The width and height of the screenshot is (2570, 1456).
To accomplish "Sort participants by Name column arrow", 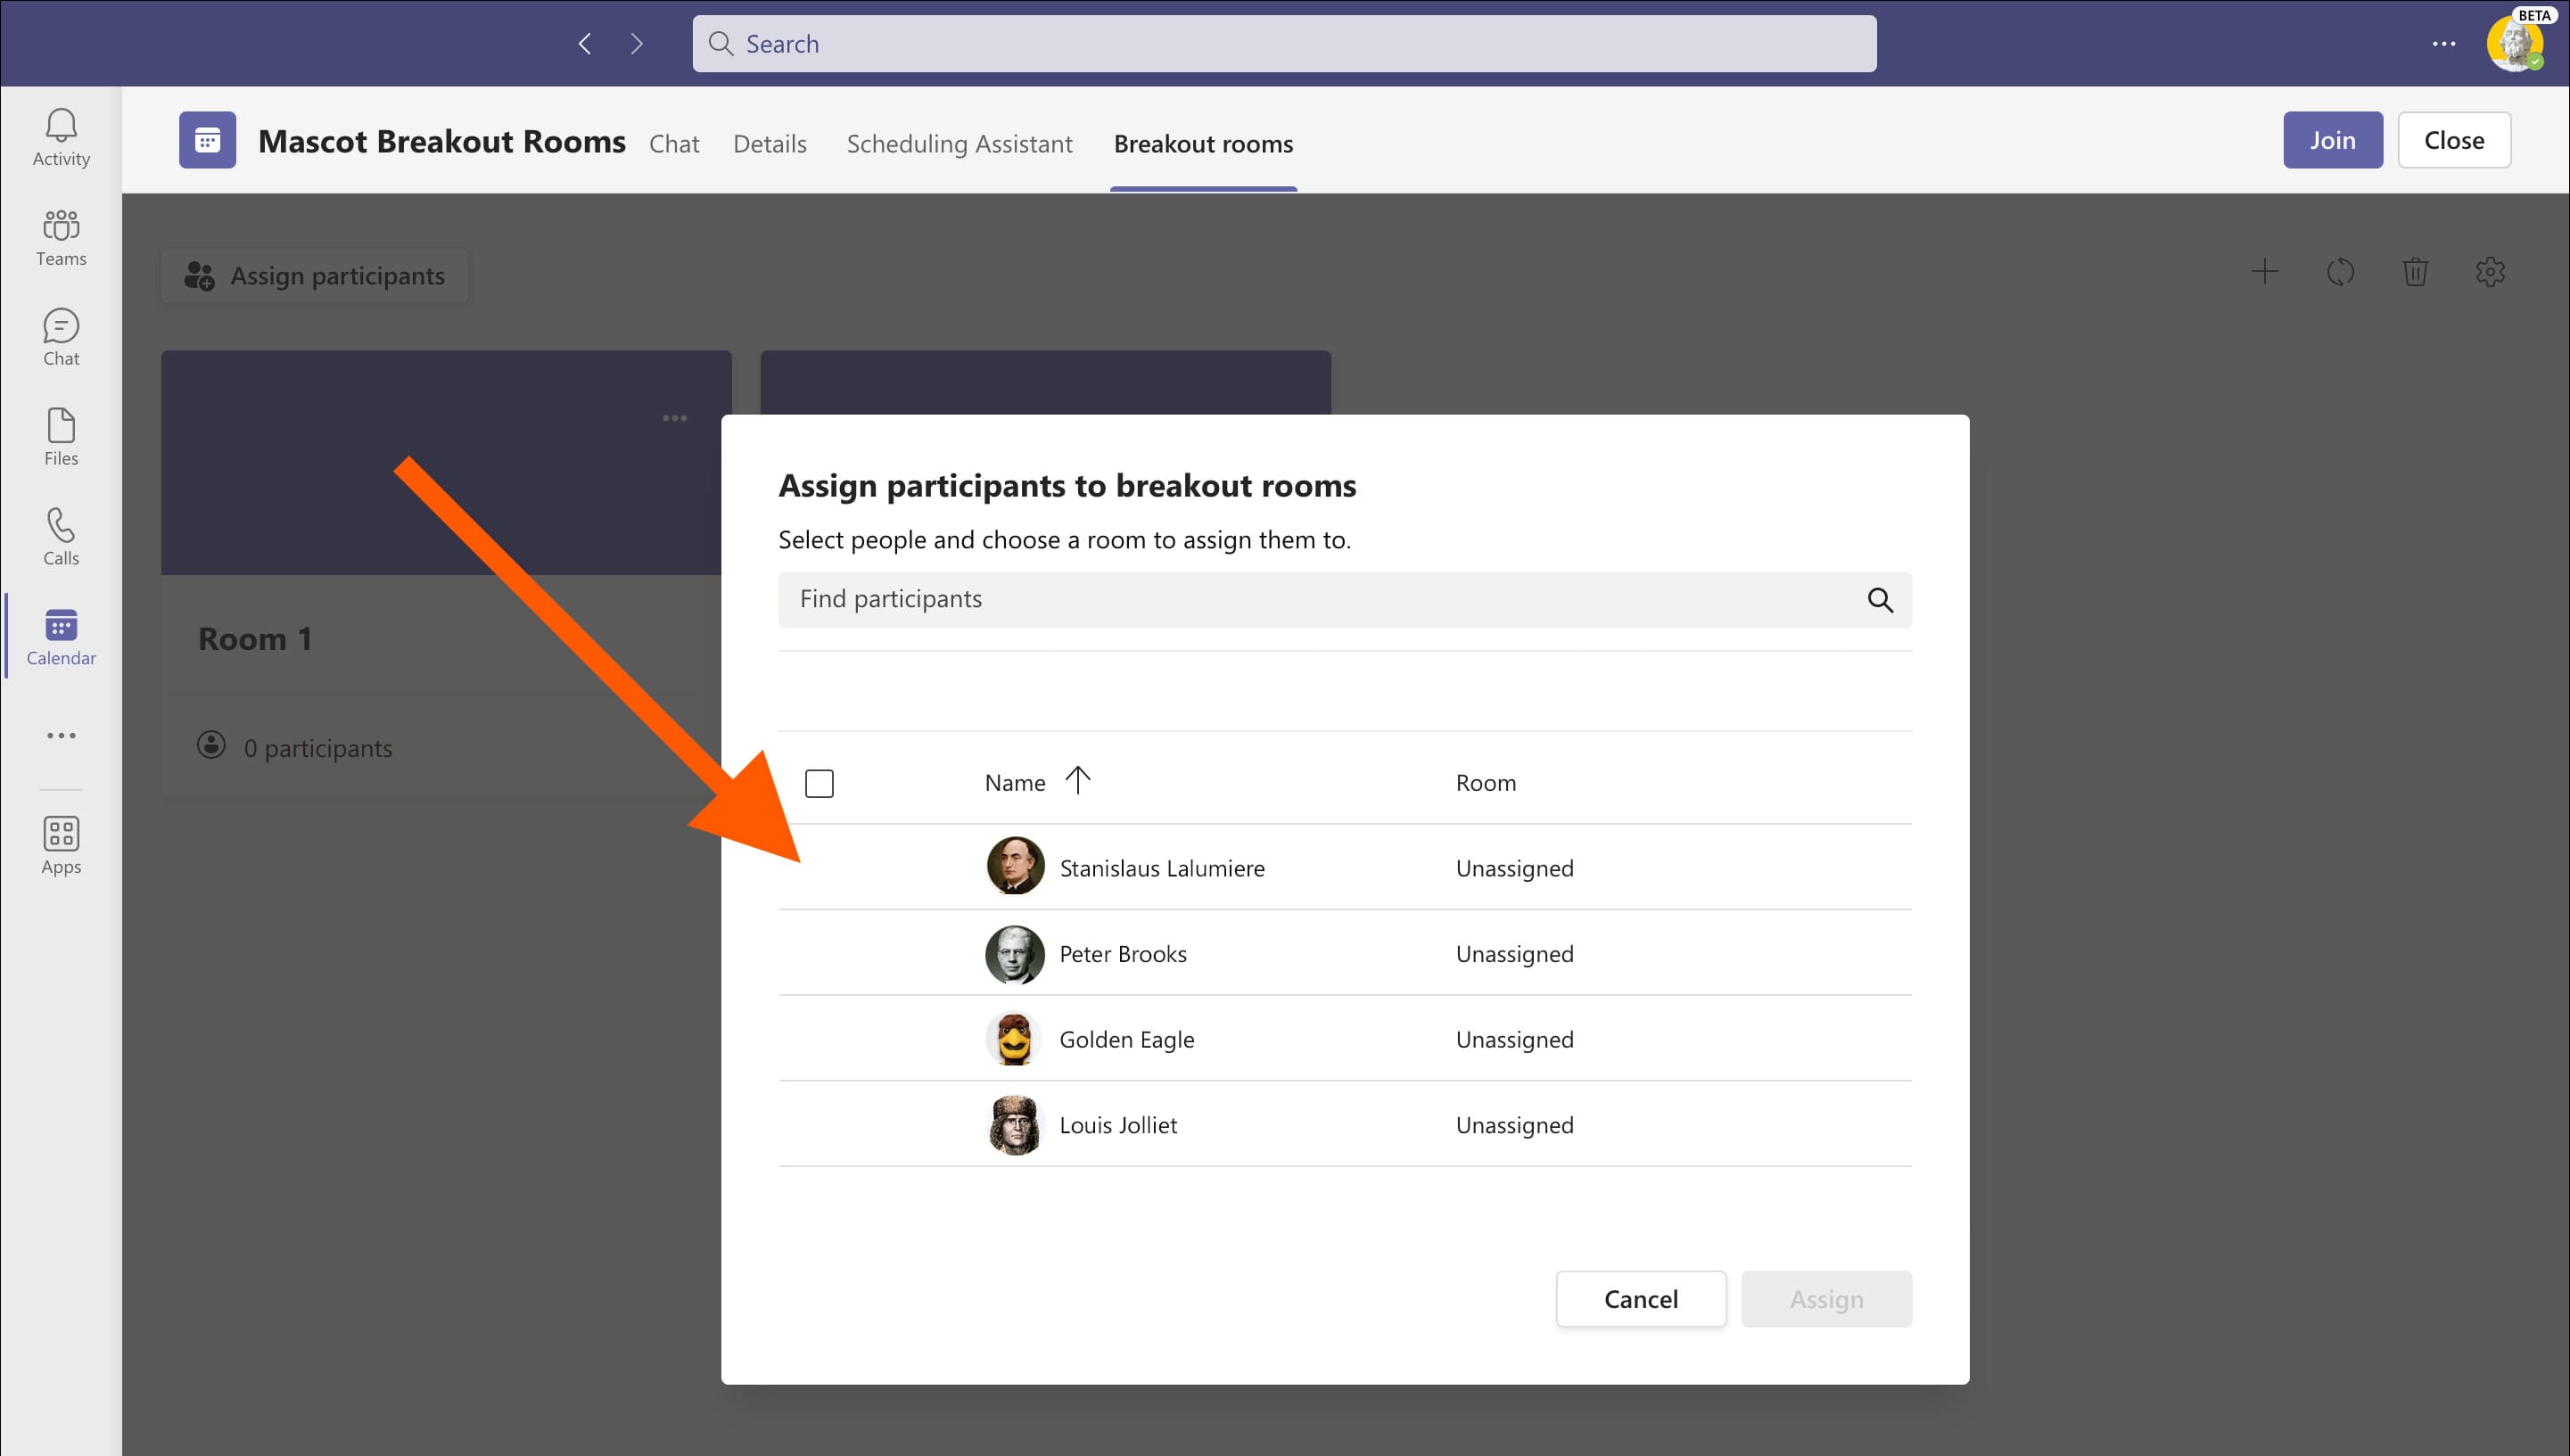I will pyautogui.click(x=1077, y=780).
